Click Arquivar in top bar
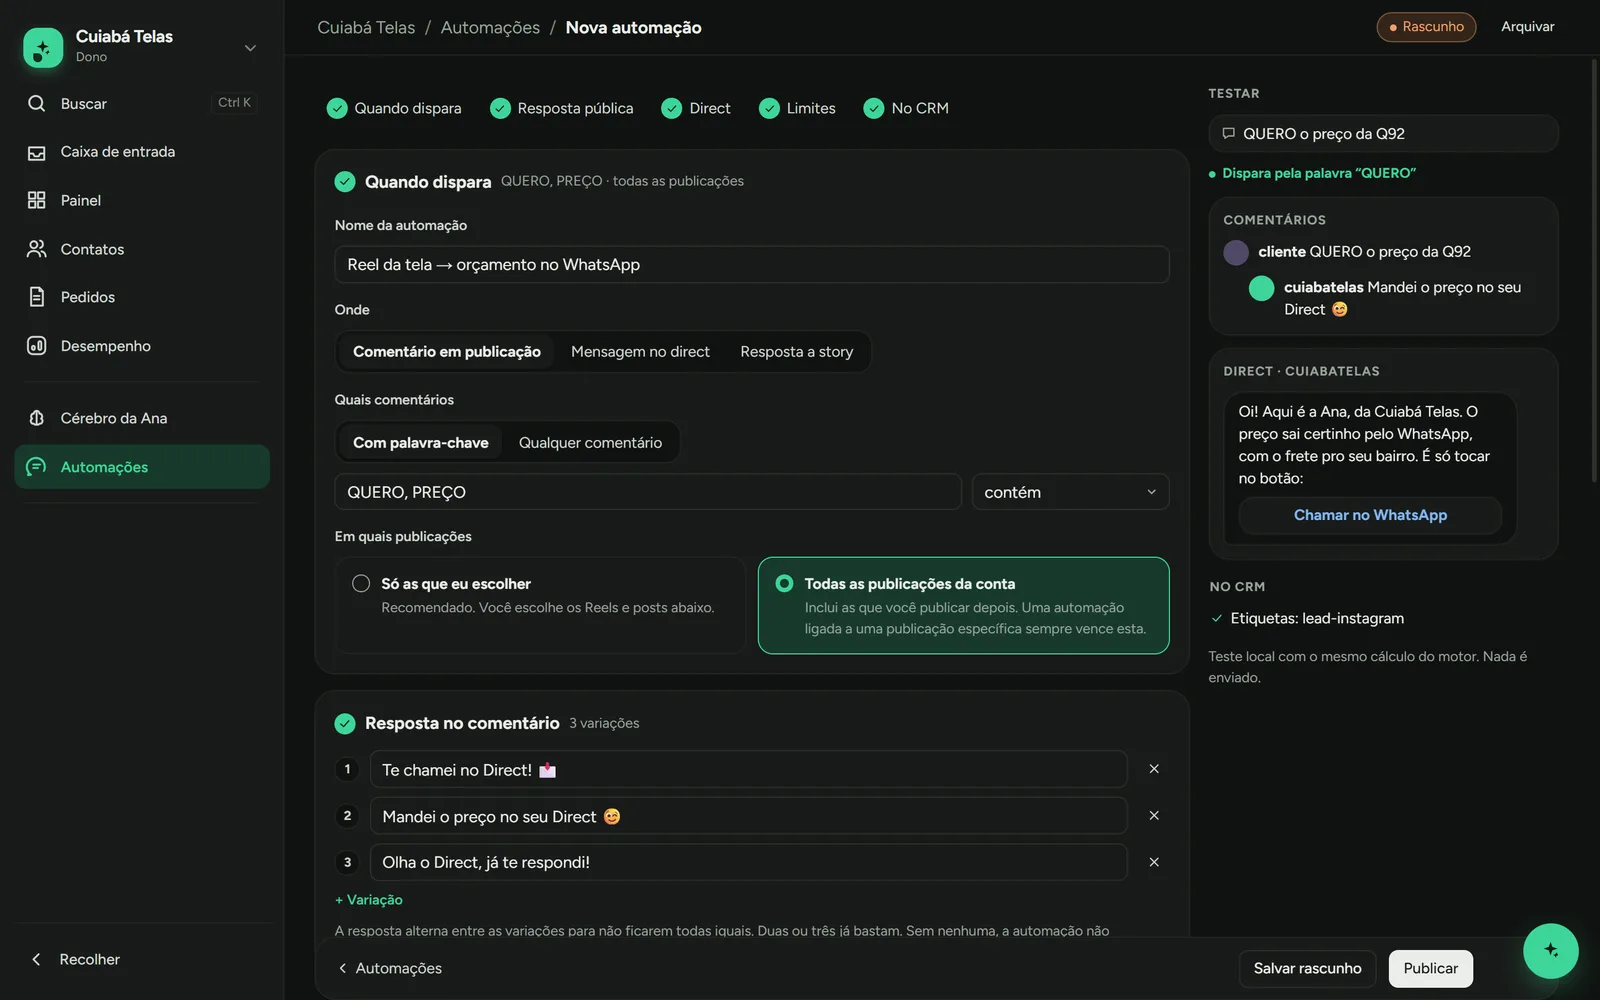The height and width of the screenshot is (1000, 1600). click(x=1527, y=27)
